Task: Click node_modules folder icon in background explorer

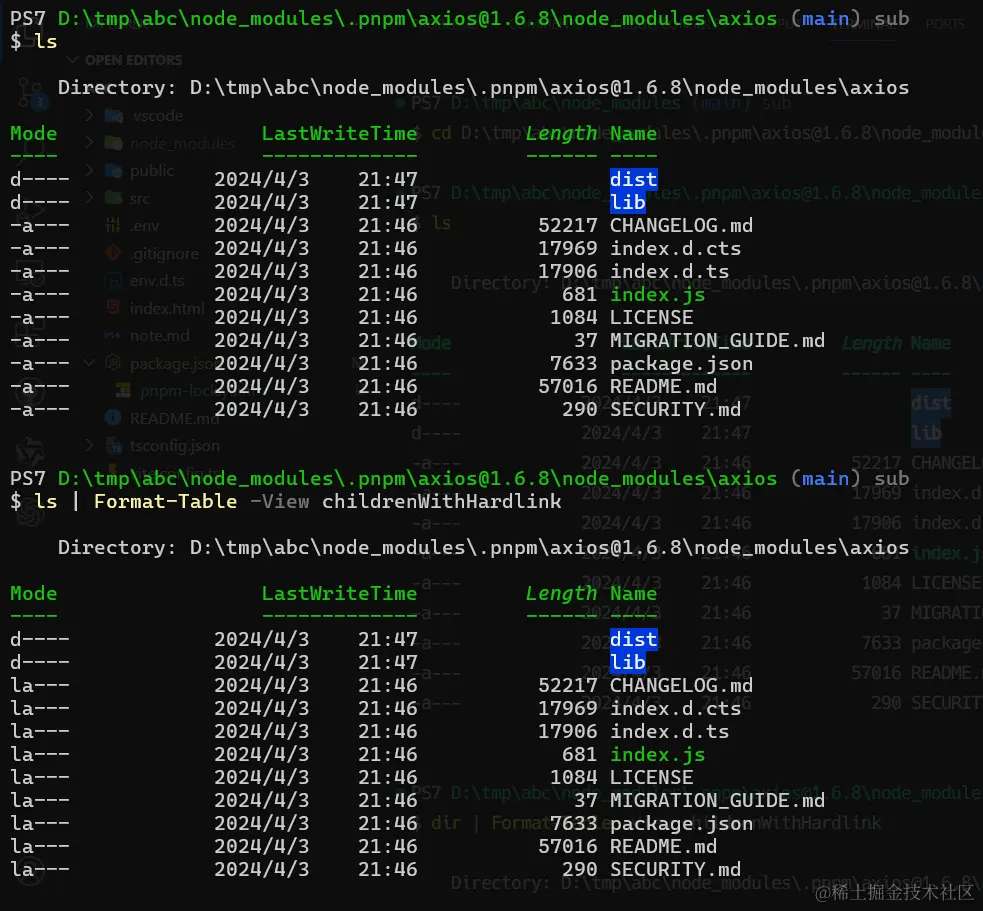Action: pyautogui.click(x=113, y=144)
